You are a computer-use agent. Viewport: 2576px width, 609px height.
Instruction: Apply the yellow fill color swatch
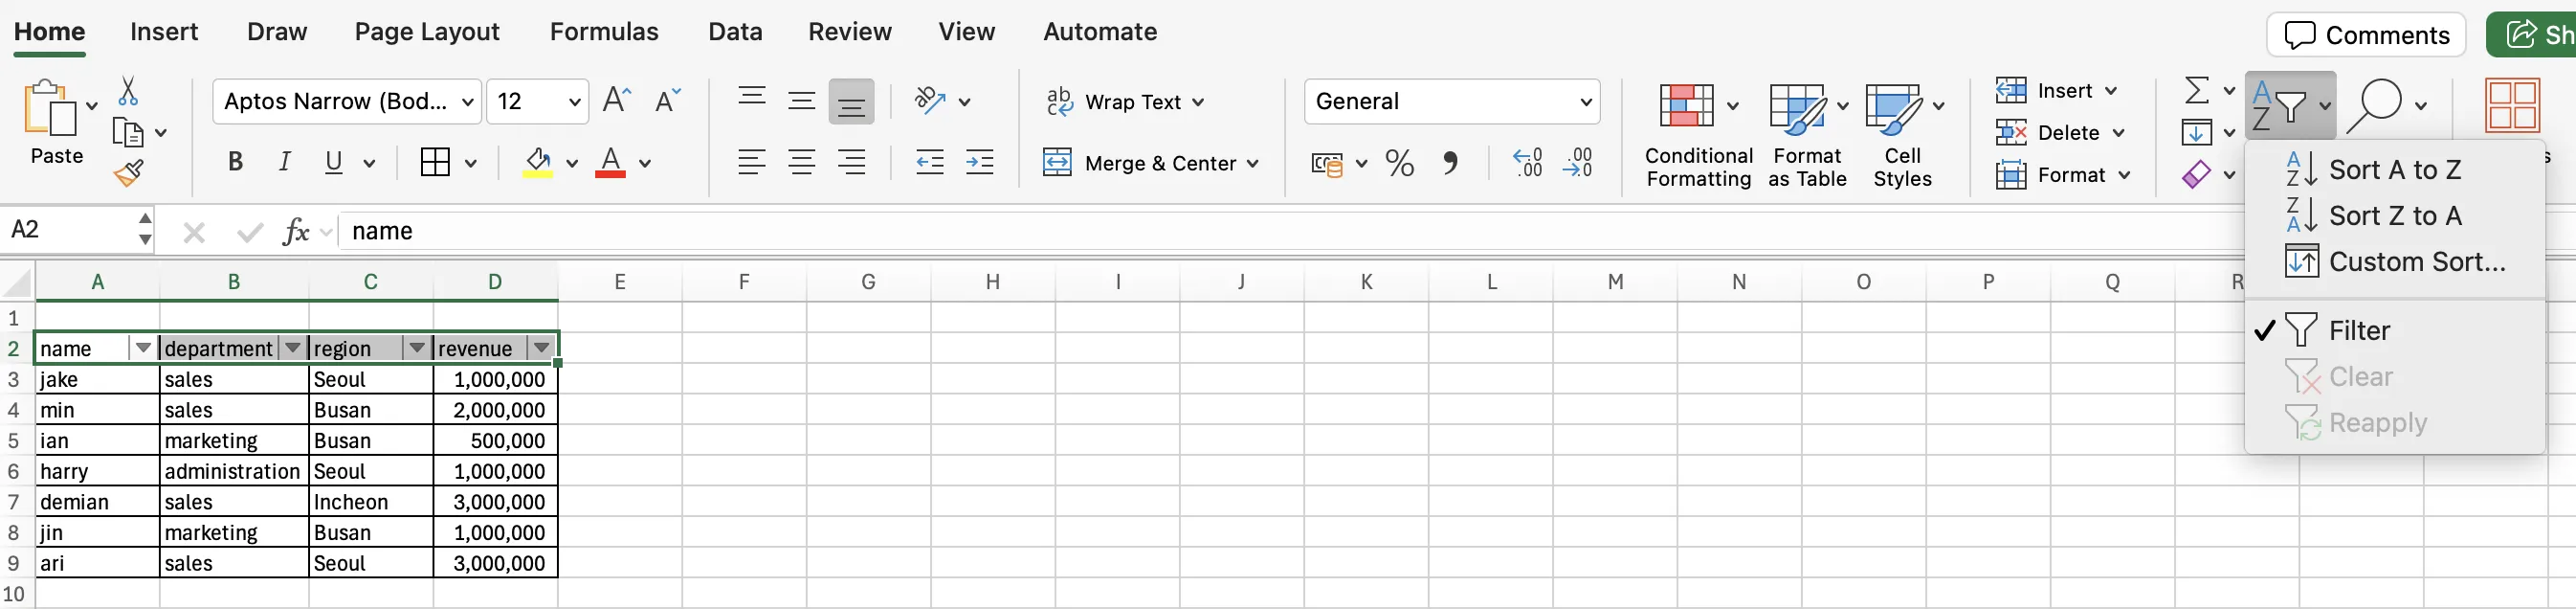(537, 162)
